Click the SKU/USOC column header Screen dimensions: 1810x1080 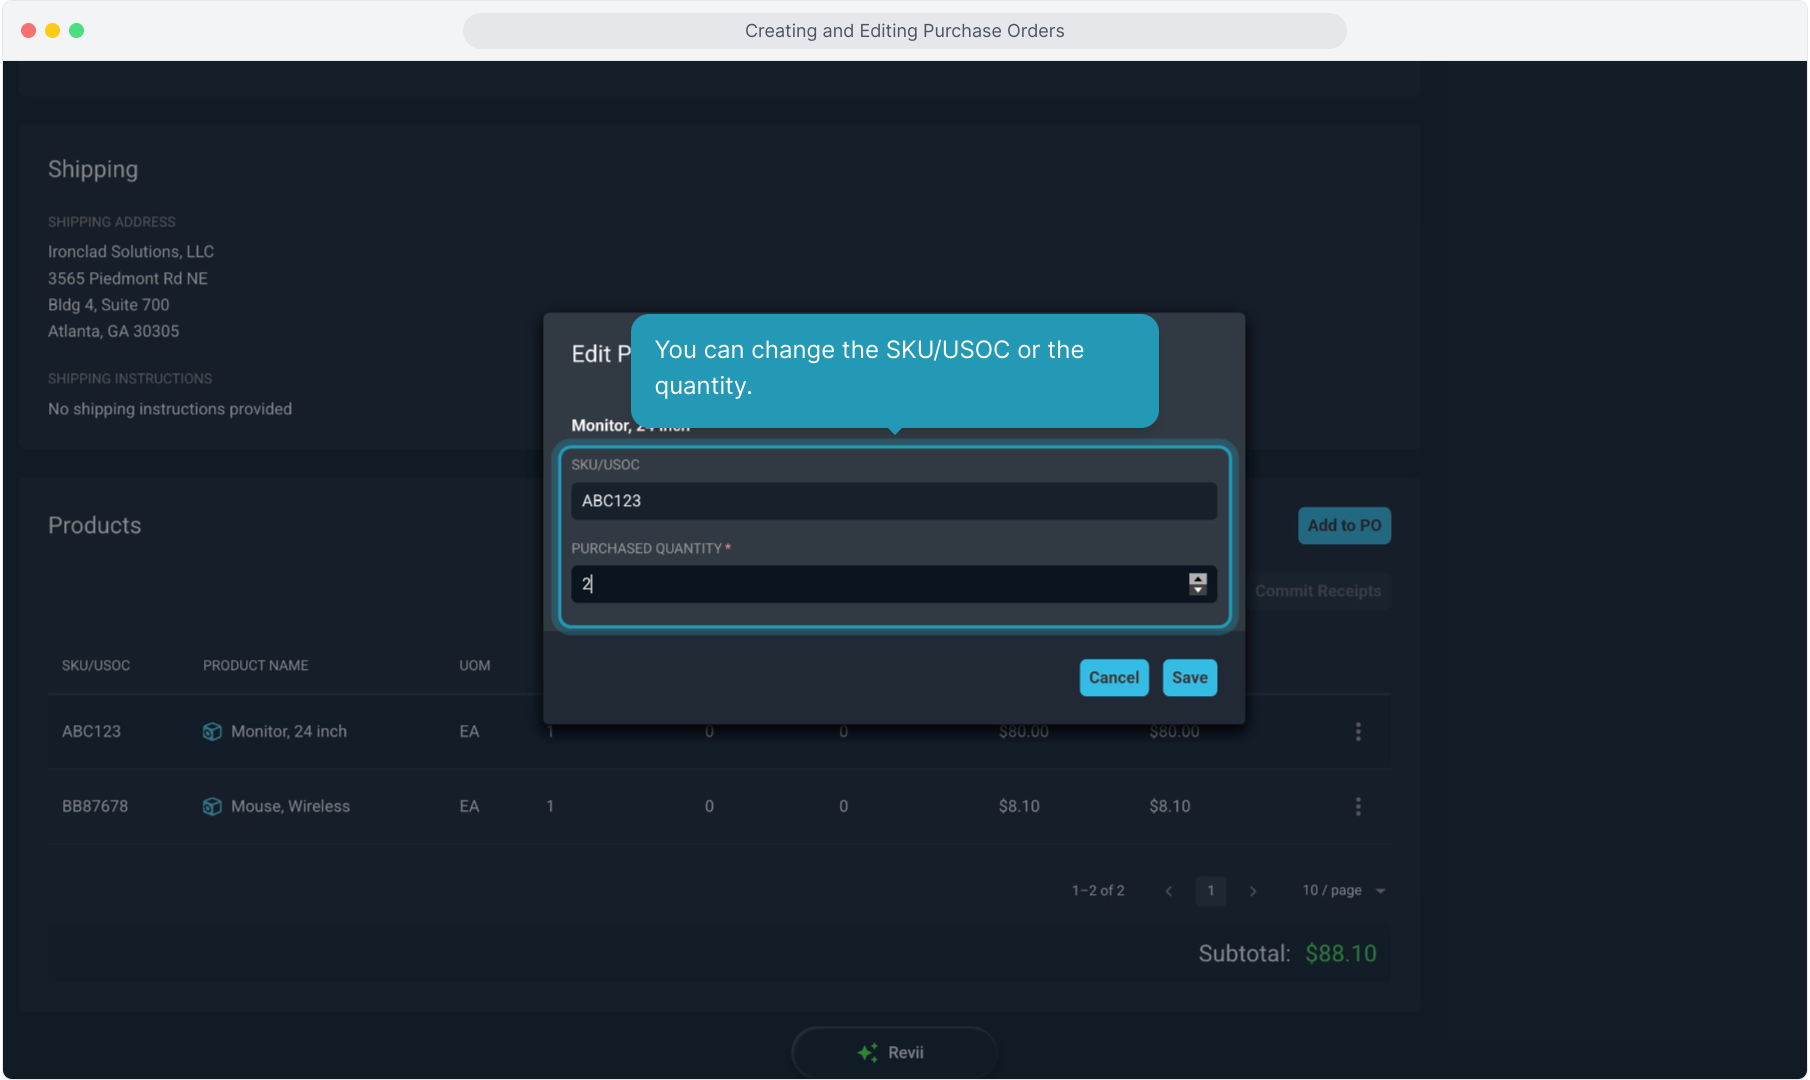point(96,666)
